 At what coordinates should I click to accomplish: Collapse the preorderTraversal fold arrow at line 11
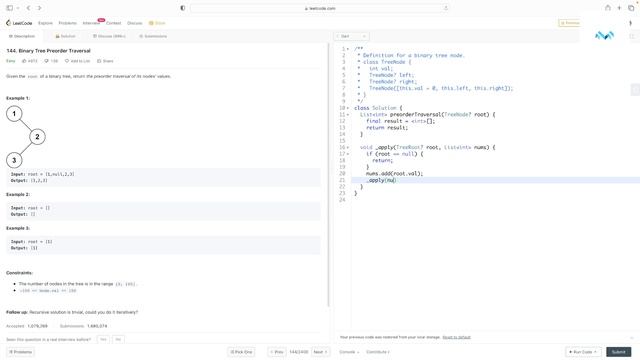coord(348,115)
